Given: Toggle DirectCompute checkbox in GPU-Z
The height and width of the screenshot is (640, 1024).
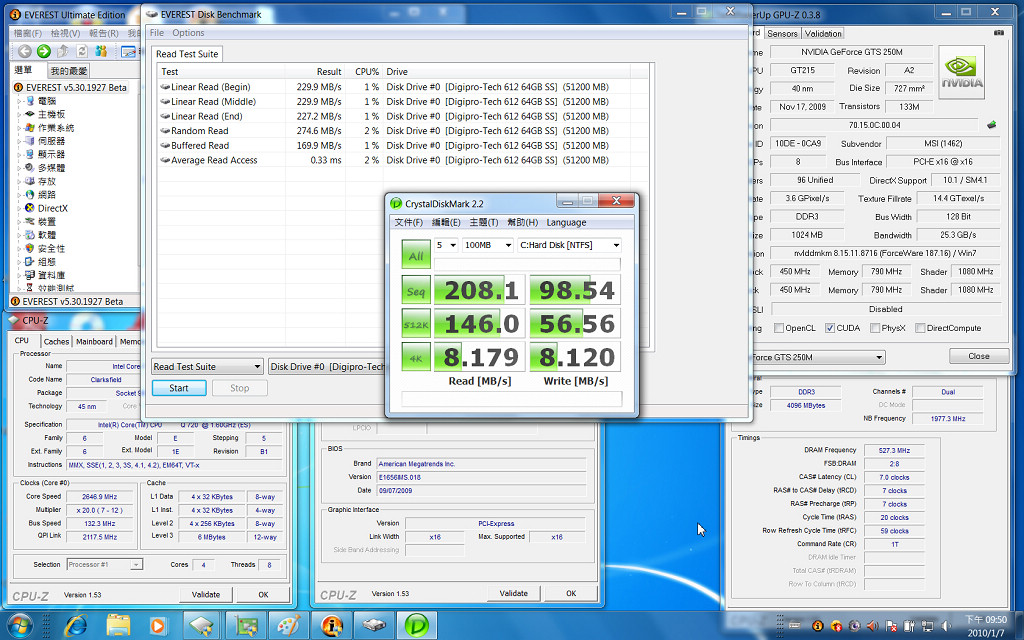Looking at the screenshot, I should [920, 328].
